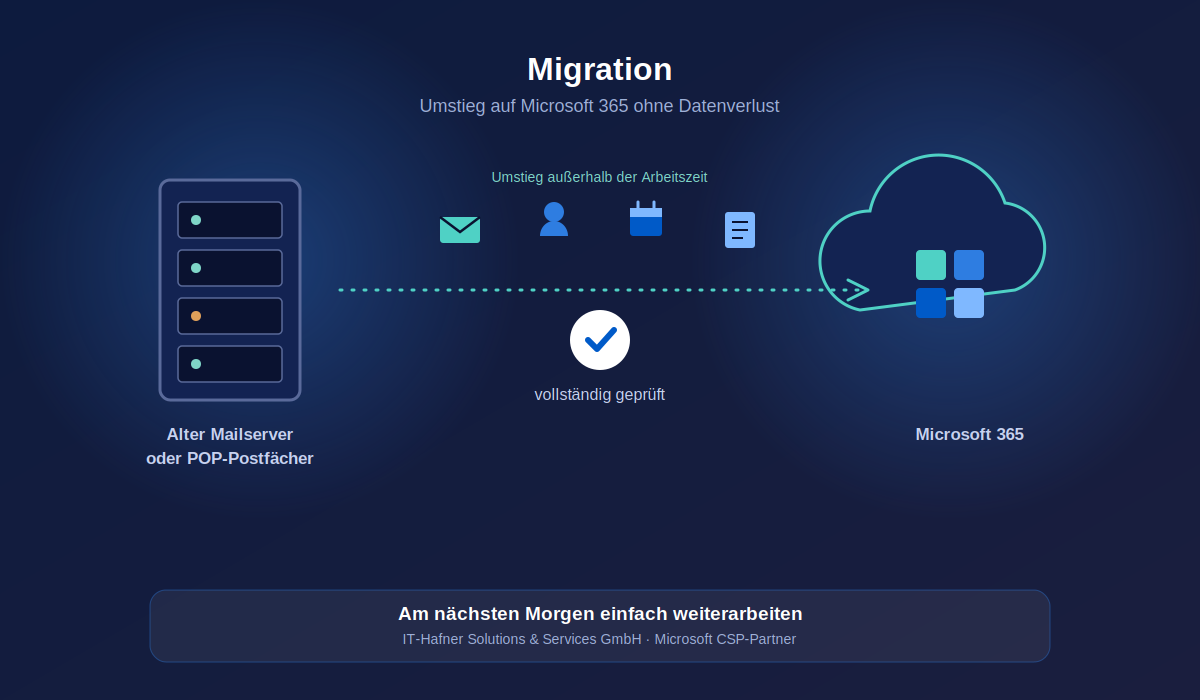Click 'IT-Hafner Solutions & Services GmbH' text
Screen dimensions: 1200x700
(522, 639)
